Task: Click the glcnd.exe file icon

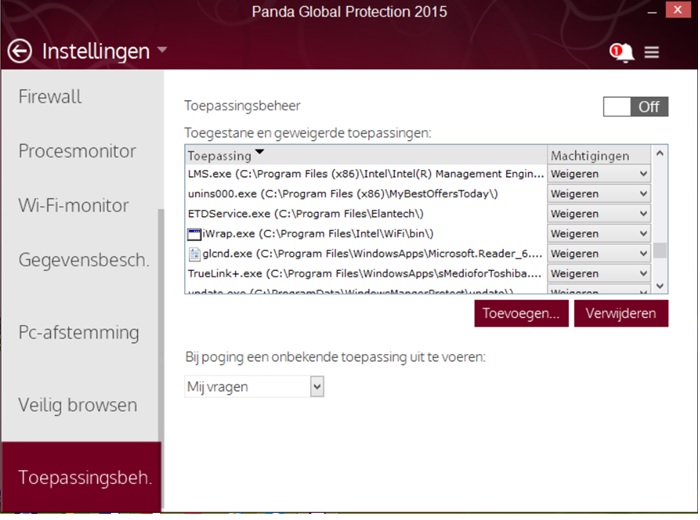Action: click(194, 254)
